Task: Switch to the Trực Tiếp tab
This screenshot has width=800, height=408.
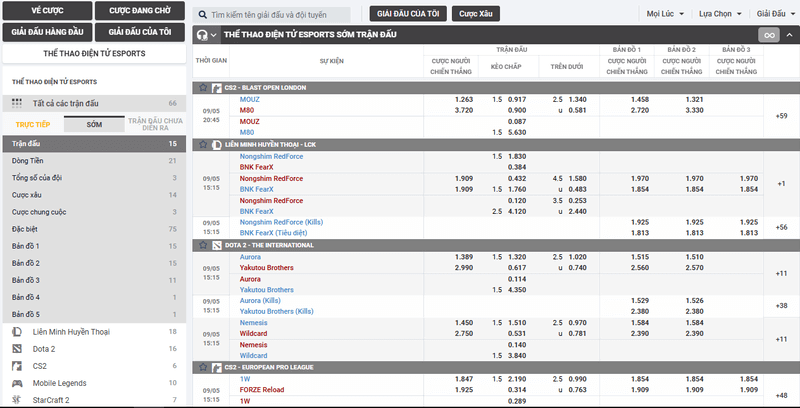Action: (x=32, y=125)
